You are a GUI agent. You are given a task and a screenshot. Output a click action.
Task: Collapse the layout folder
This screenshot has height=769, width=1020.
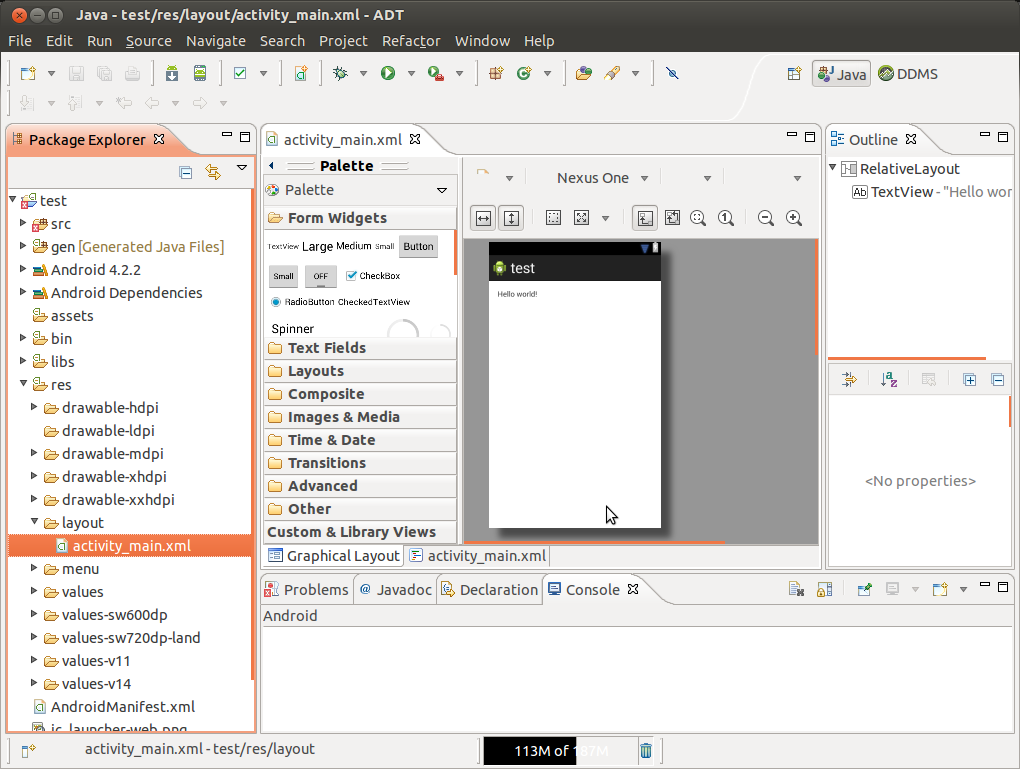coord(34,522)
